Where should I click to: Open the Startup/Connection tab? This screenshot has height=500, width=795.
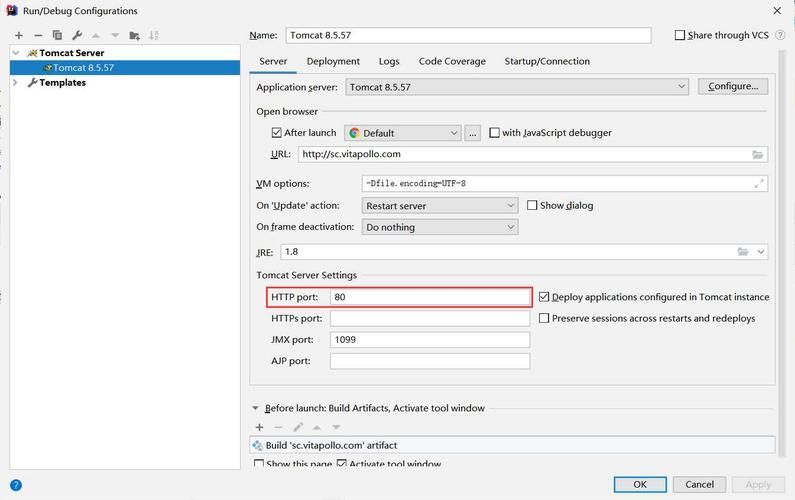pyautogui.click(x=547, y=61)
